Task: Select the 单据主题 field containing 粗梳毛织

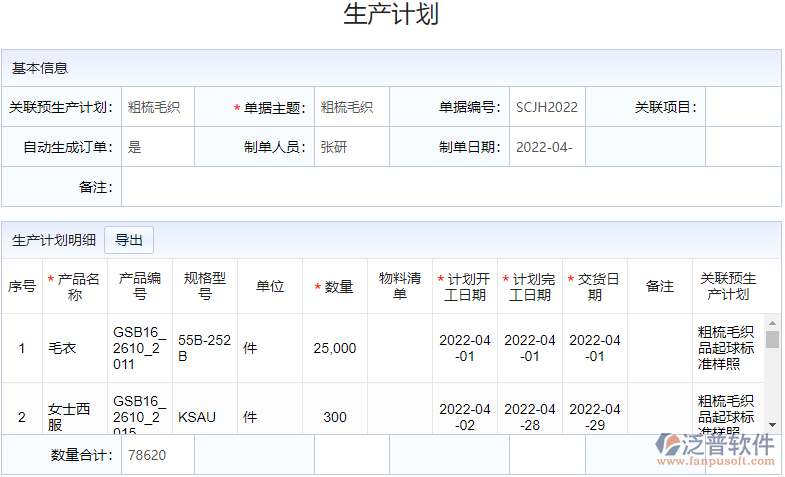Action: tap(351, 107)
